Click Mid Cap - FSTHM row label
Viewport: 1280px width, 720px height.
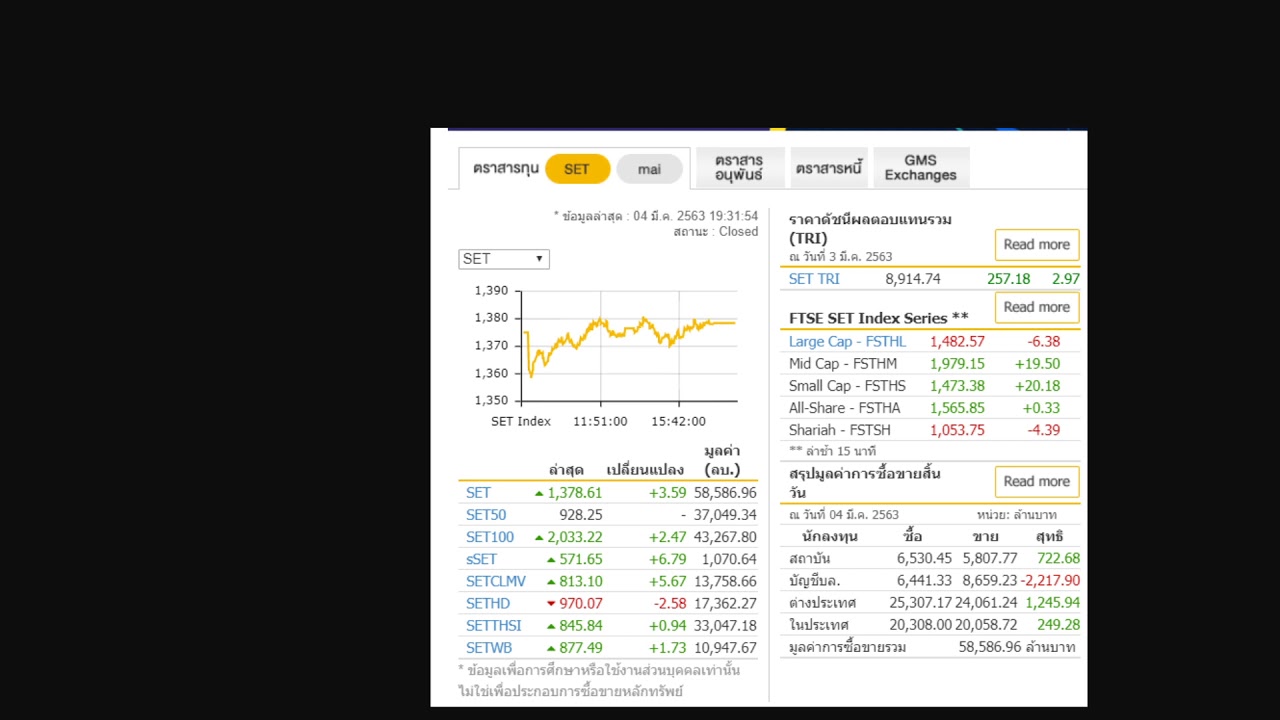pyautogui.click(x=843, y=363)
